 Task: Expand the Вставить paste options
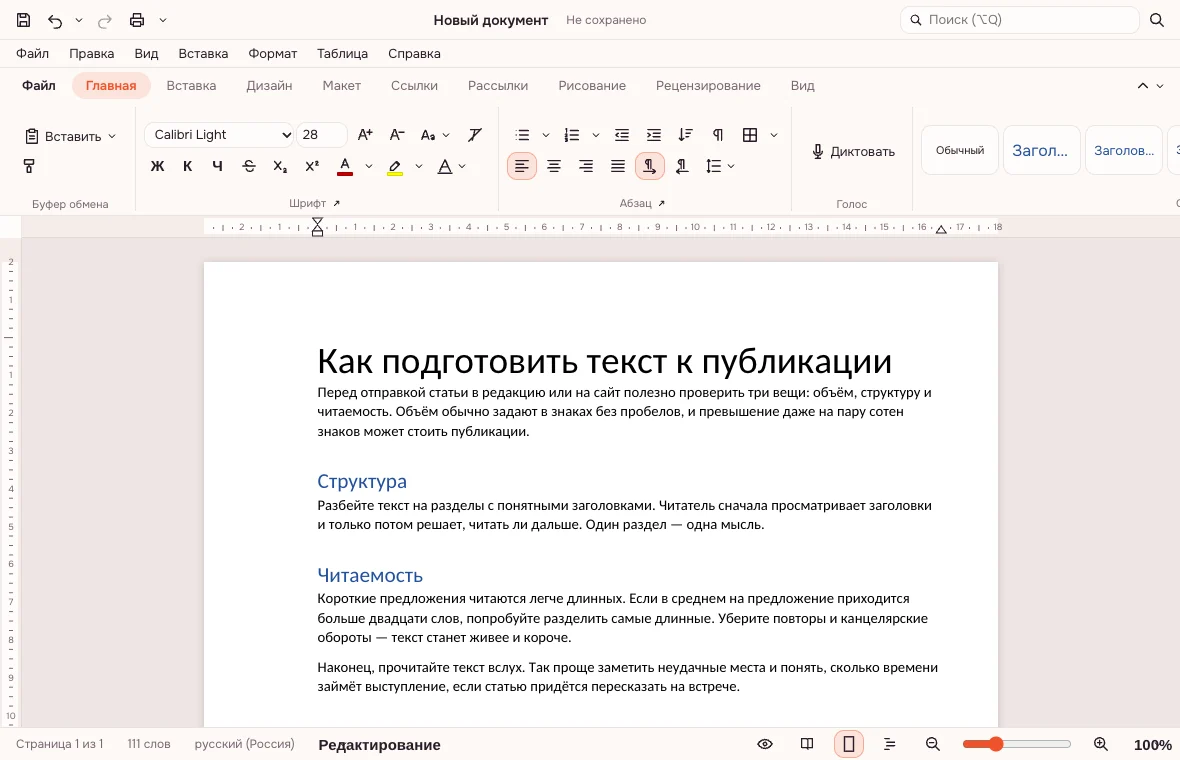pyautogui.click(x=112, y=136)
